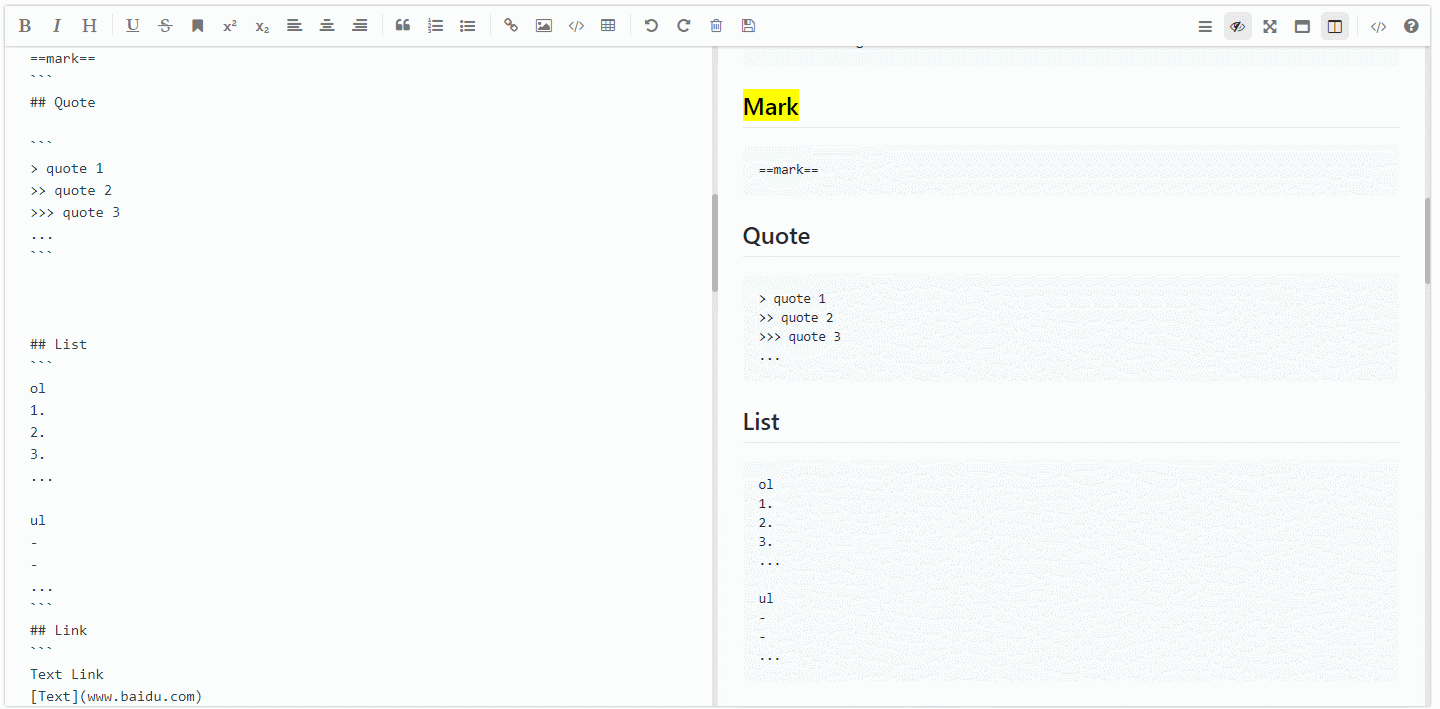
Task: Click the preview pane vertical scrollbar
Action: pyautogui.click(x=1428, y=241)
